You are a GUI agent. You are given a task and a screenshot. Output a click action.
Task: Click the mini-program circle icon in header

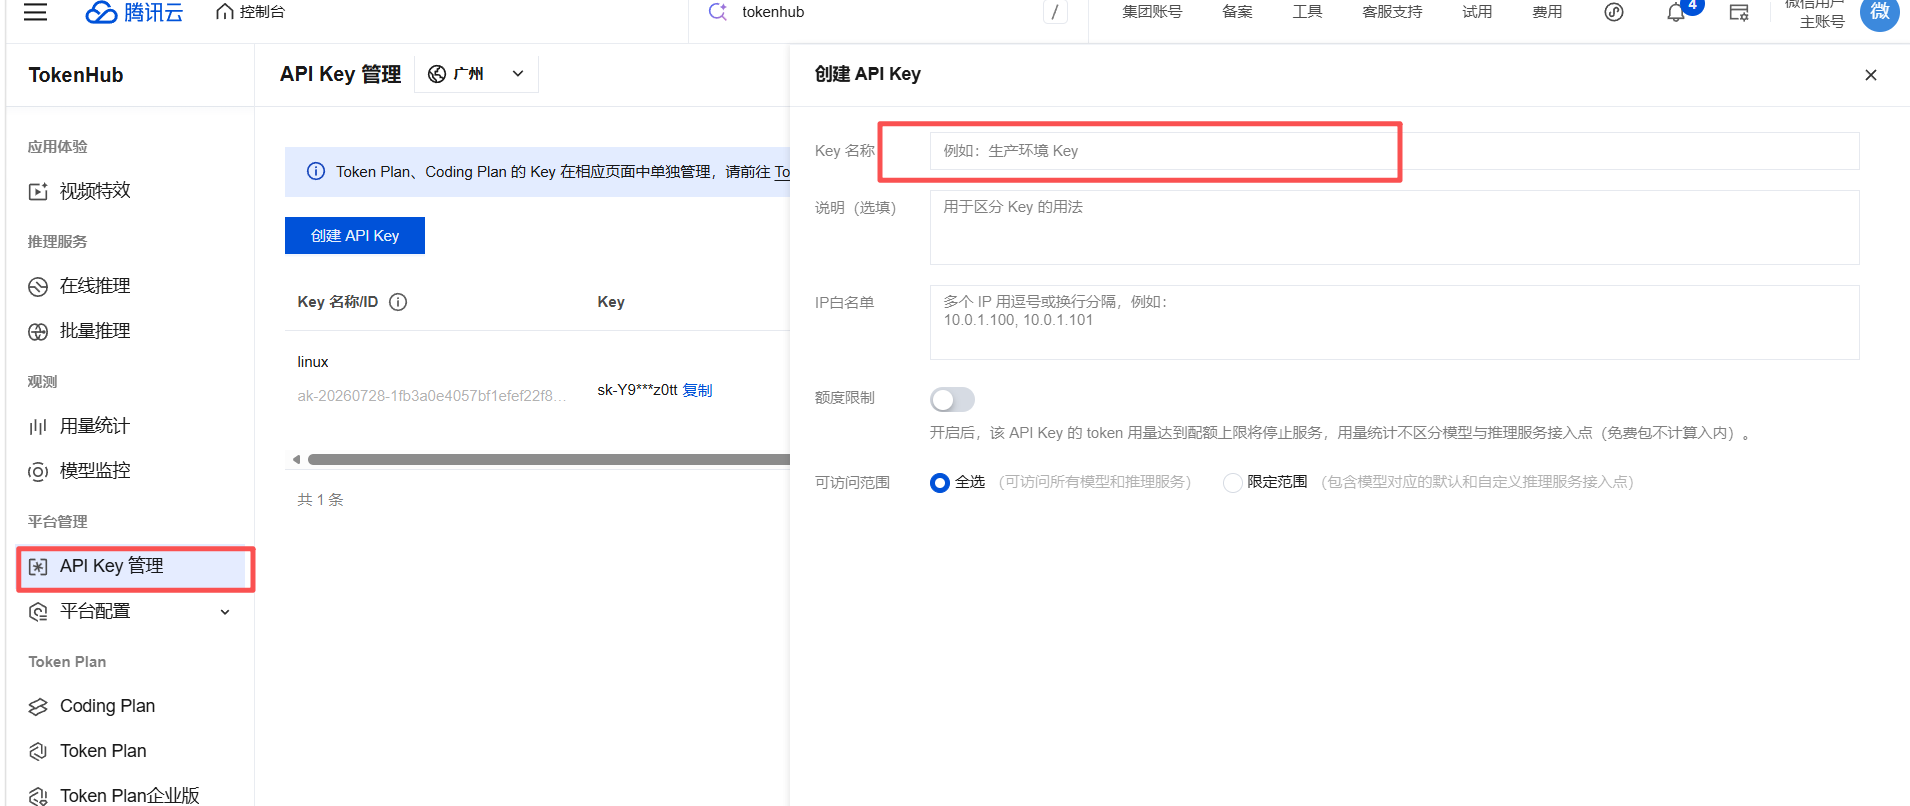coord(1614,12)
